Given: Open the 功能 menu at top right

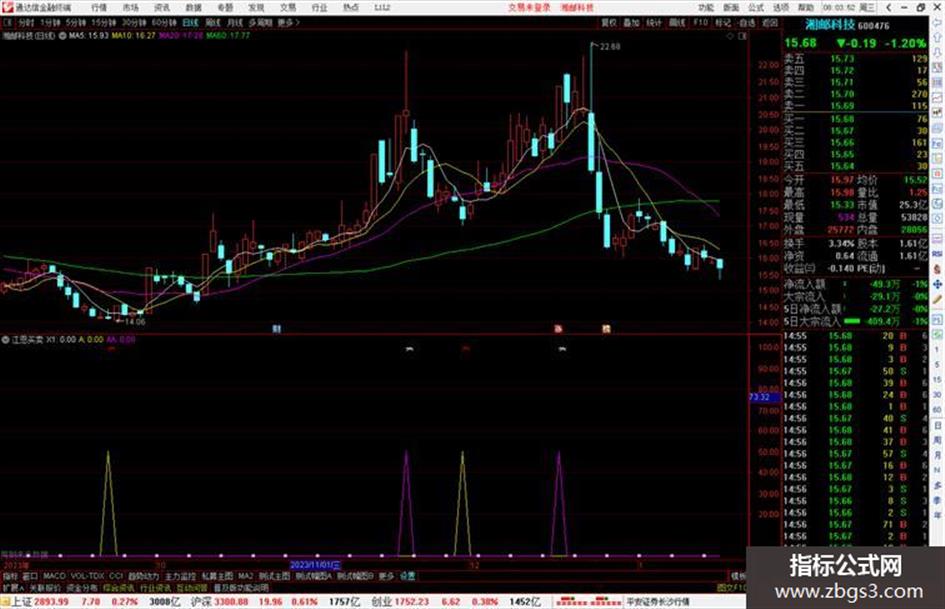Looking at the screenshot, I should (x=706, y=7).
